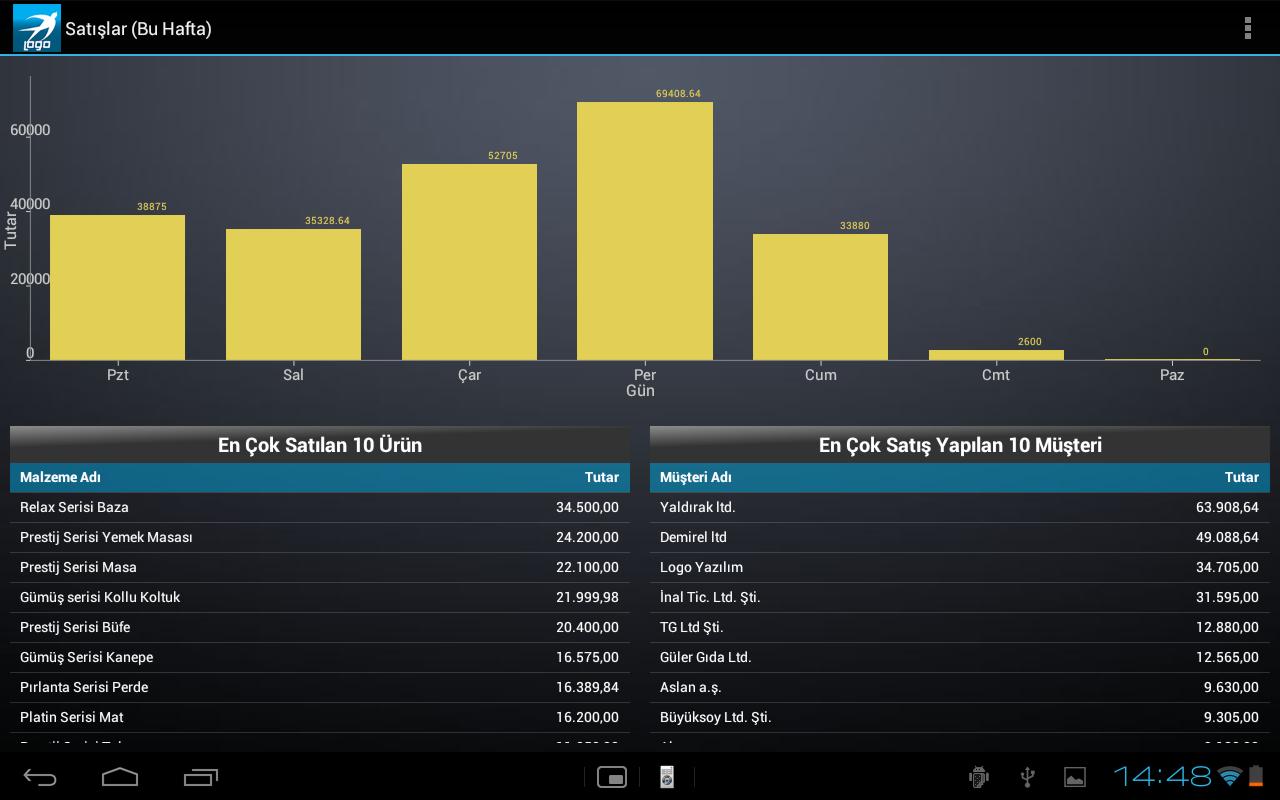Tap the Wi-Fi signal status icon
This screenshot has width=1280, height=800.
point(1230,776)
